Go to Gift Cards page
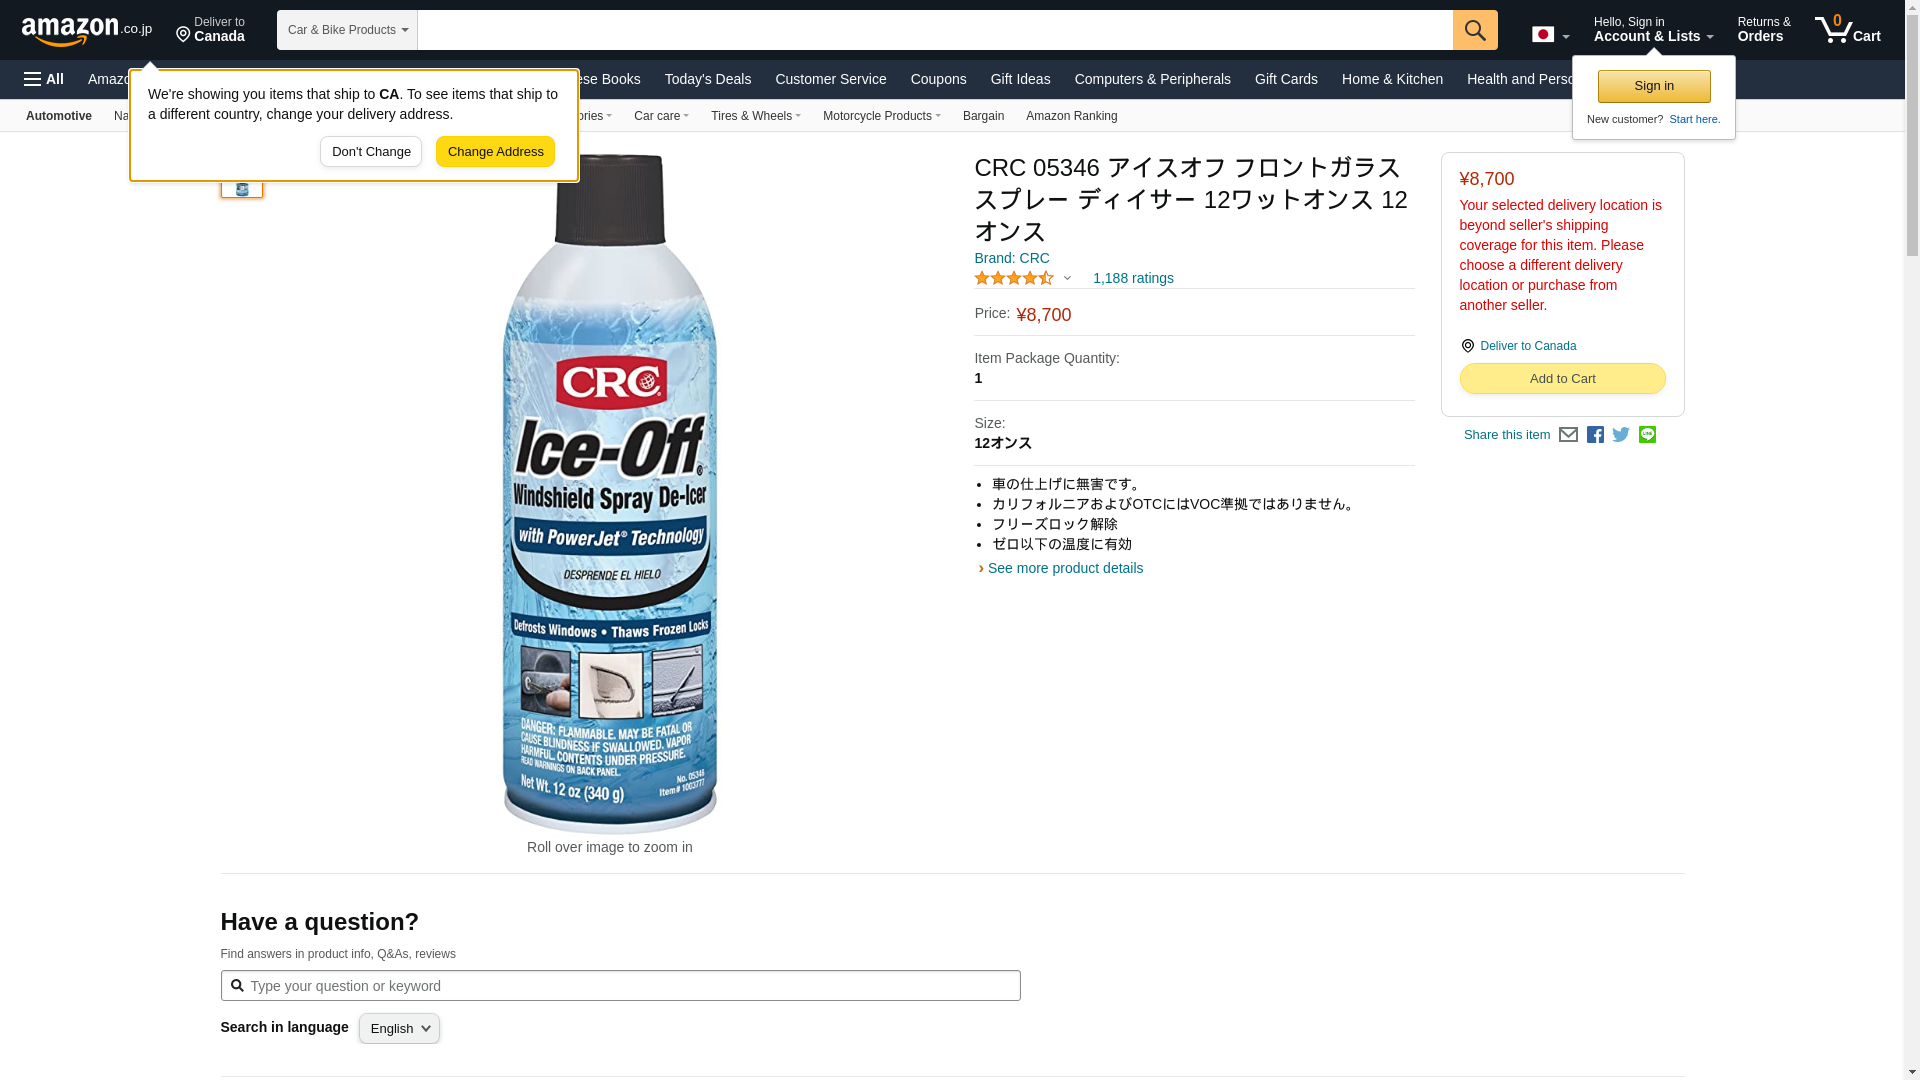Image resolution: width=1920 pixels, height=1080 pixels. coord(1286,79)
